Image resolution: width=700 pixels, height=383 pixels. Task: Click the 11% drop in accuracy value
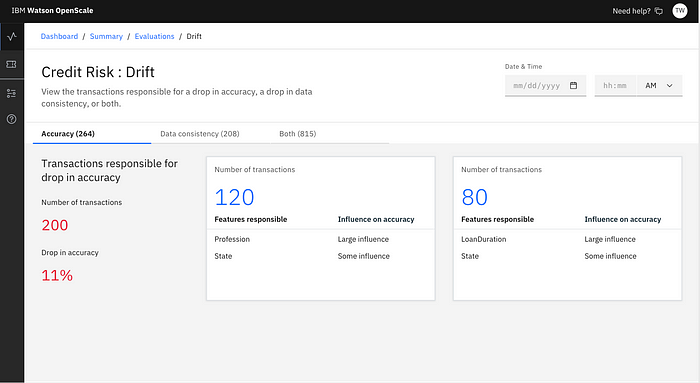[x=57, y=275]
